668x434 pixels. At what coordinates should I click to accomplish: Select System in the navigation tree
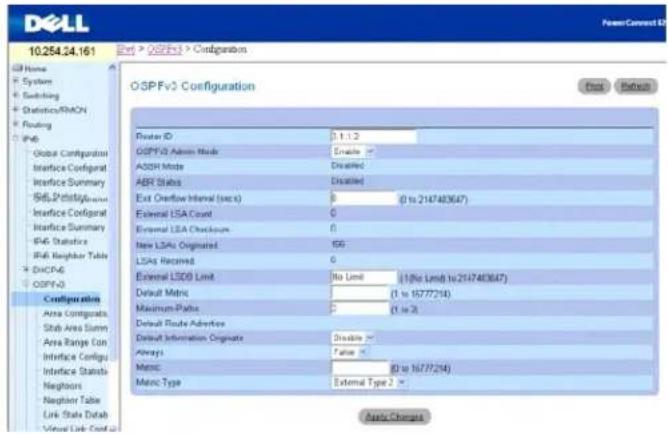point(37,81)
